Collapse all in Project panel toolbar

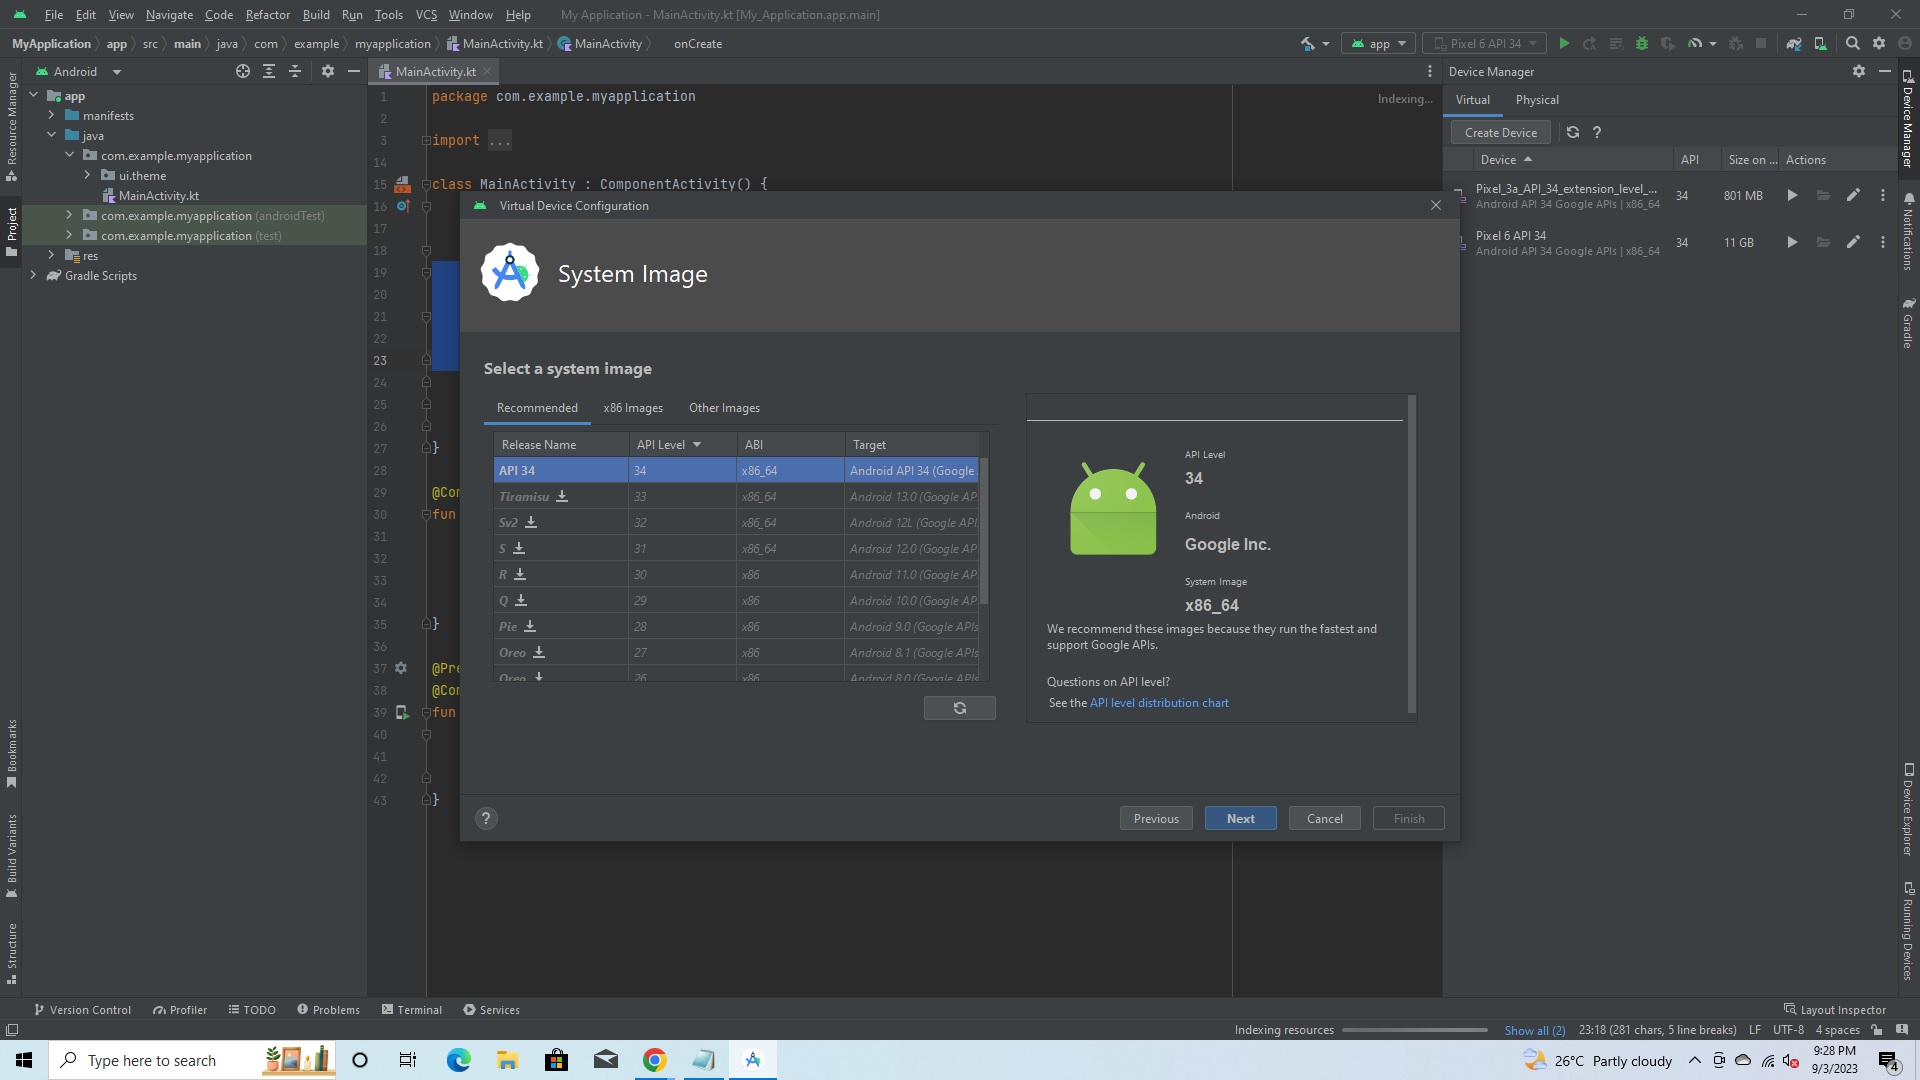coord(295,72)
